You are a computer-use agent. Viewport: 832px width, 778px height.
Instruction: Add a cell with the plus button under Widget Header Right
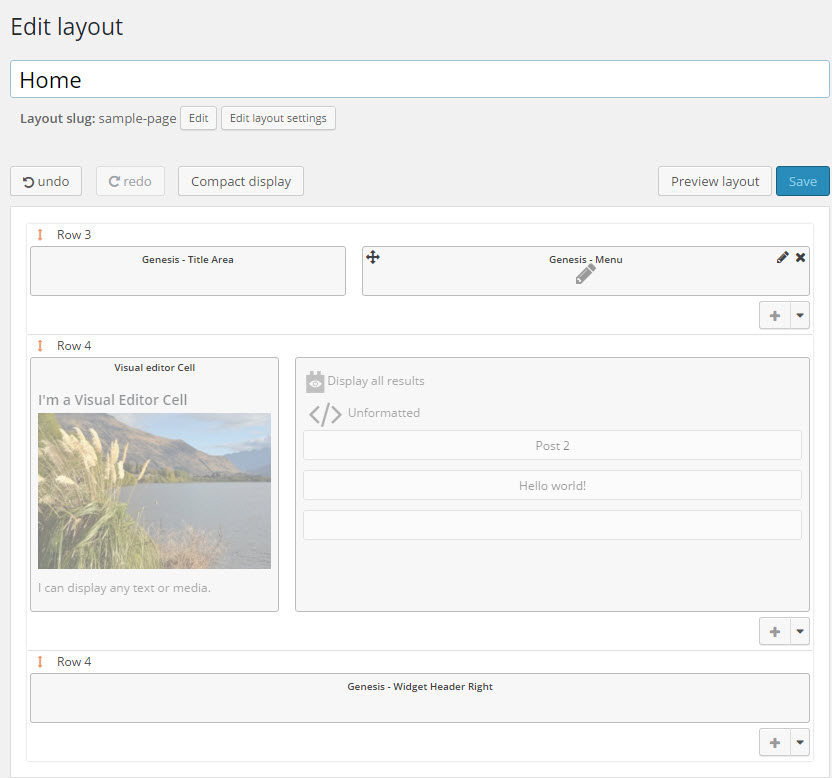[x=775, y=742]
